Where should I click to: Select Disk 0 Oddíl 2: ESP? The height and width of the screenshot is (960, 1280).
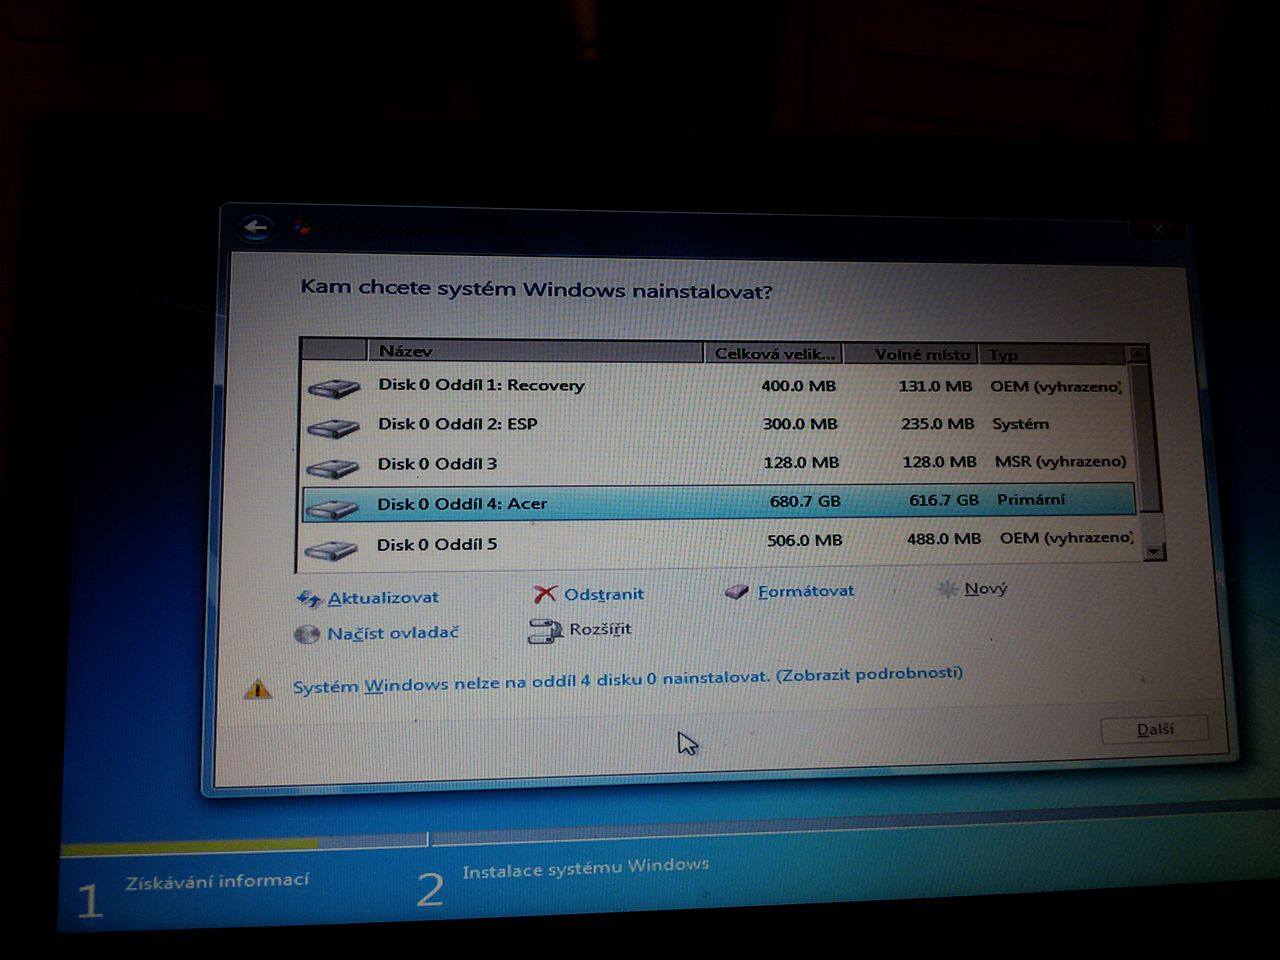tap(718, 424)
